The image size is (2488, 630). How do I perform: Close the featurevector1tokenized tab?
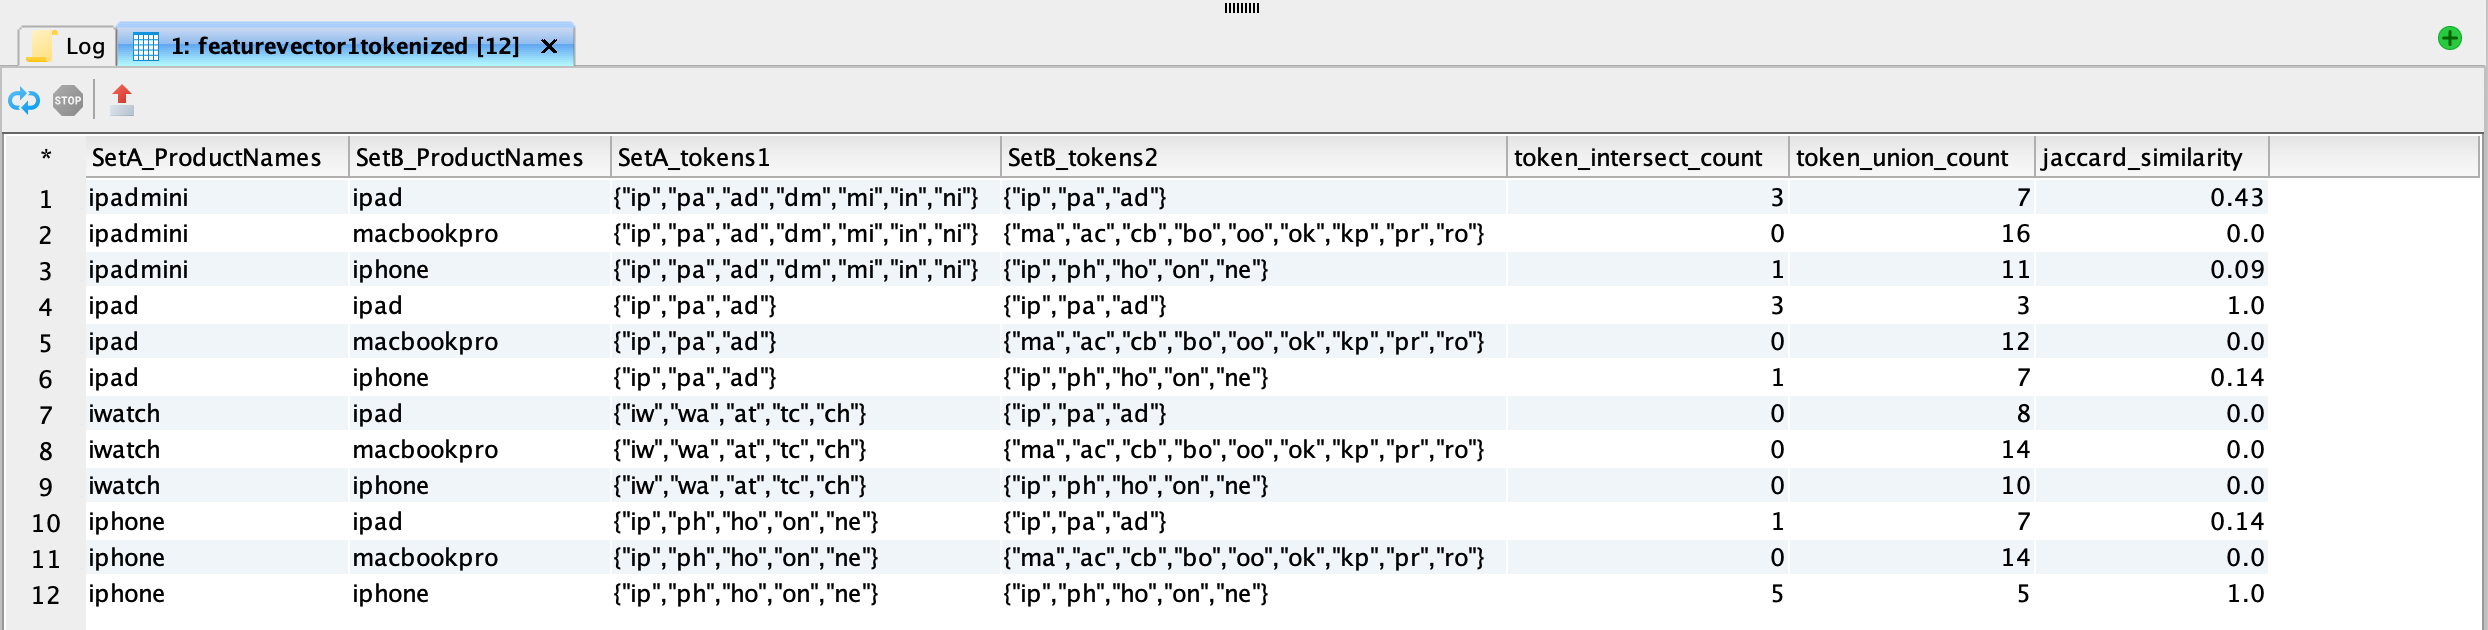549,46
